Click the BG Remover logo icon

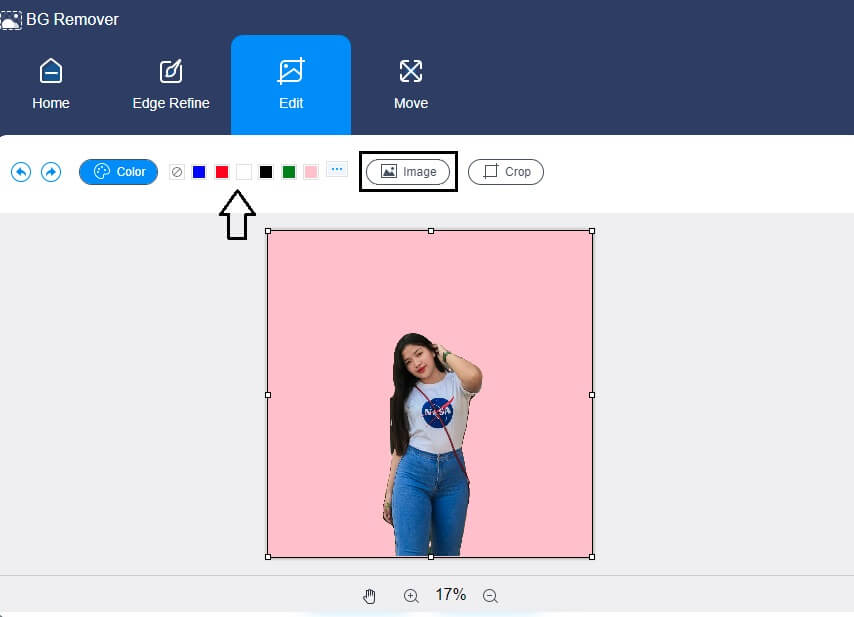pyautogui.click(x=13, y=19)
